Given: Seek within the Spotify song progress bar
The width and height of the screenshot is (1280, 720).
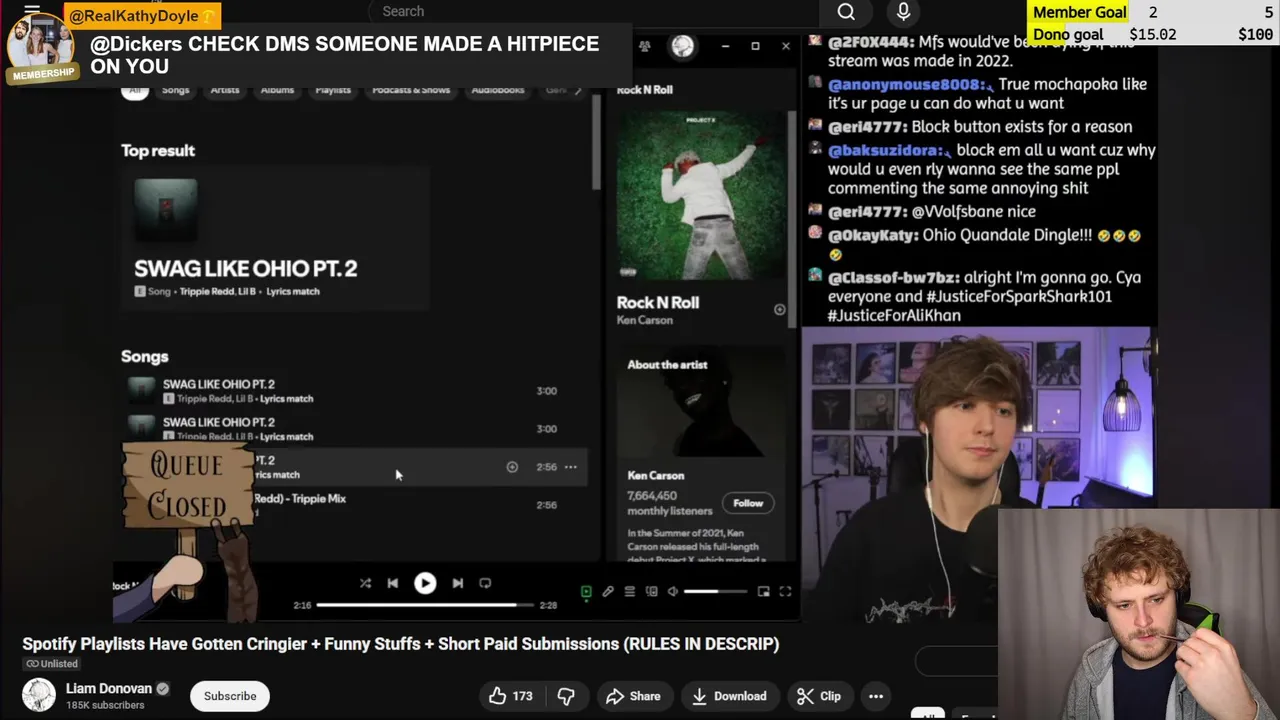Looking at the screenshot, I should tap(425, 605).
